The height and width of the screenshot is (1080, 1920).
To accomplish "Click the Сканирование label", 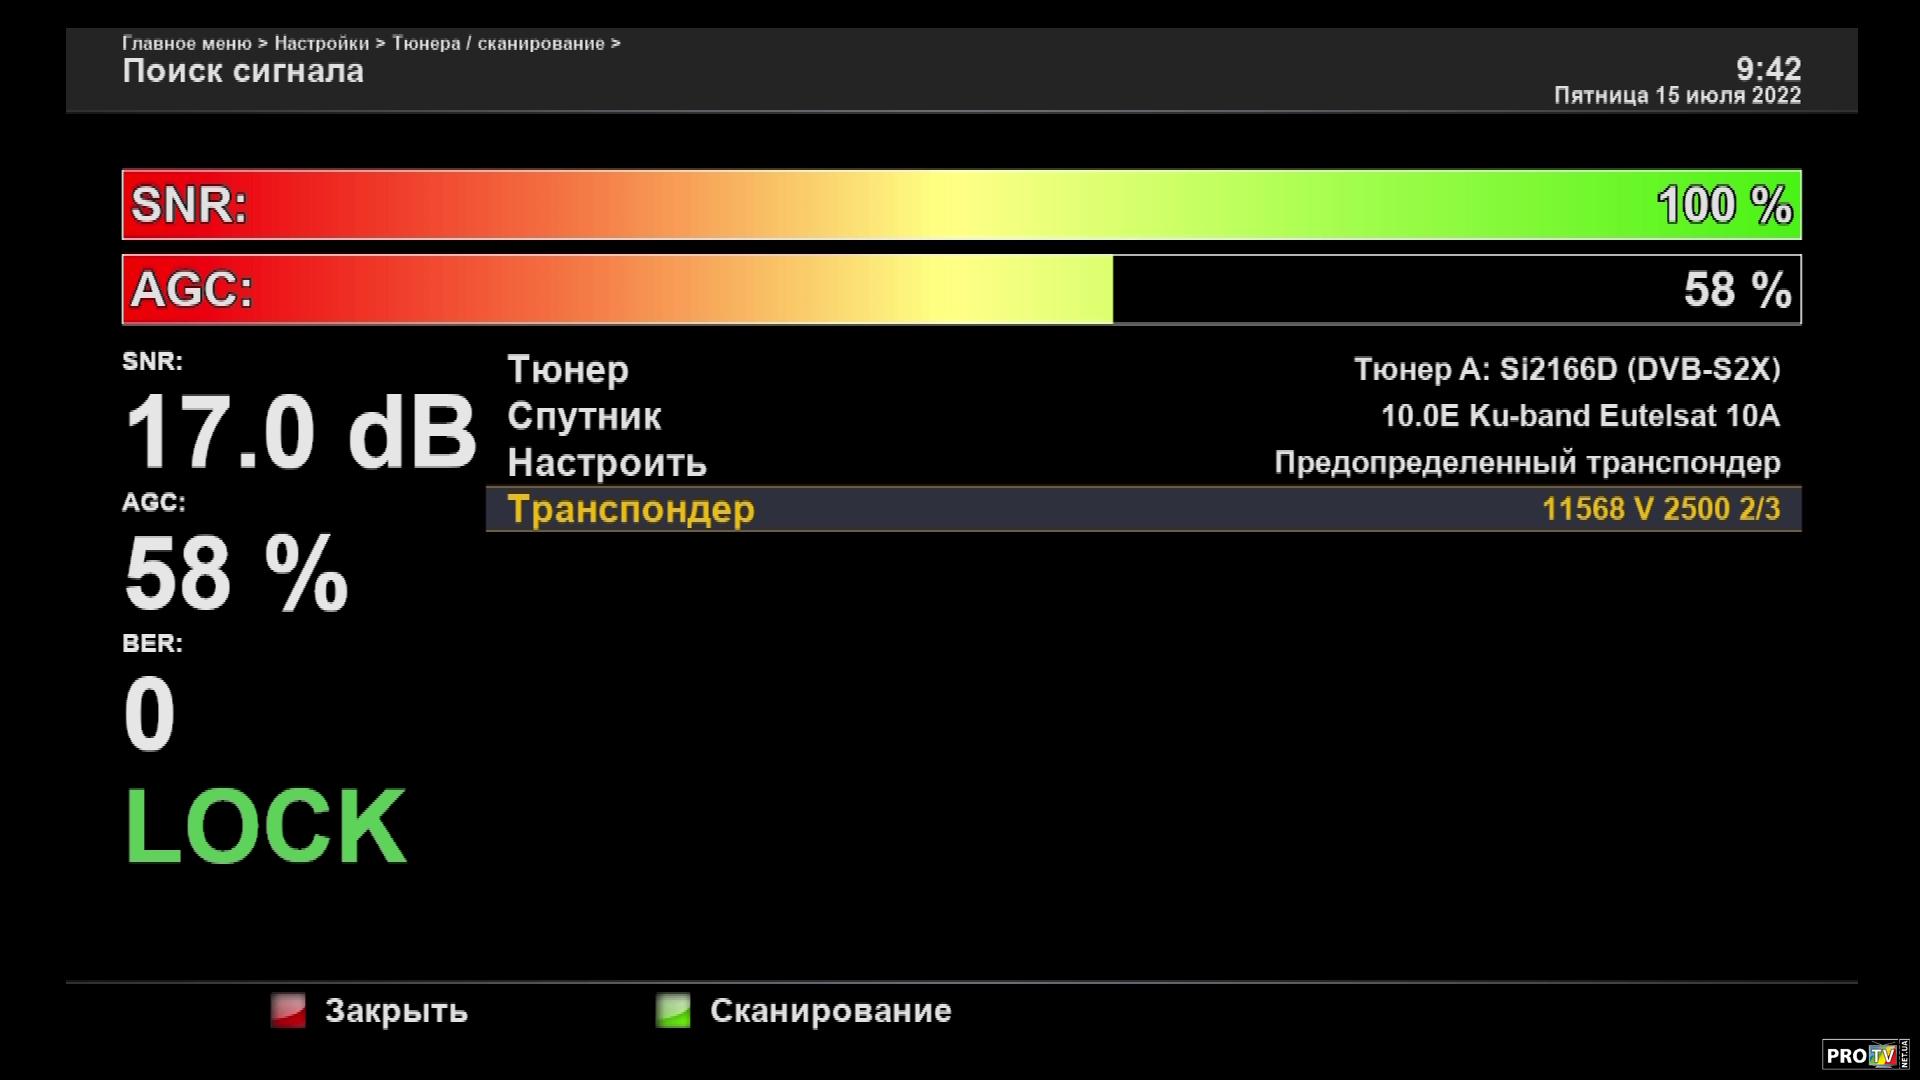I will click(830, 1011).
